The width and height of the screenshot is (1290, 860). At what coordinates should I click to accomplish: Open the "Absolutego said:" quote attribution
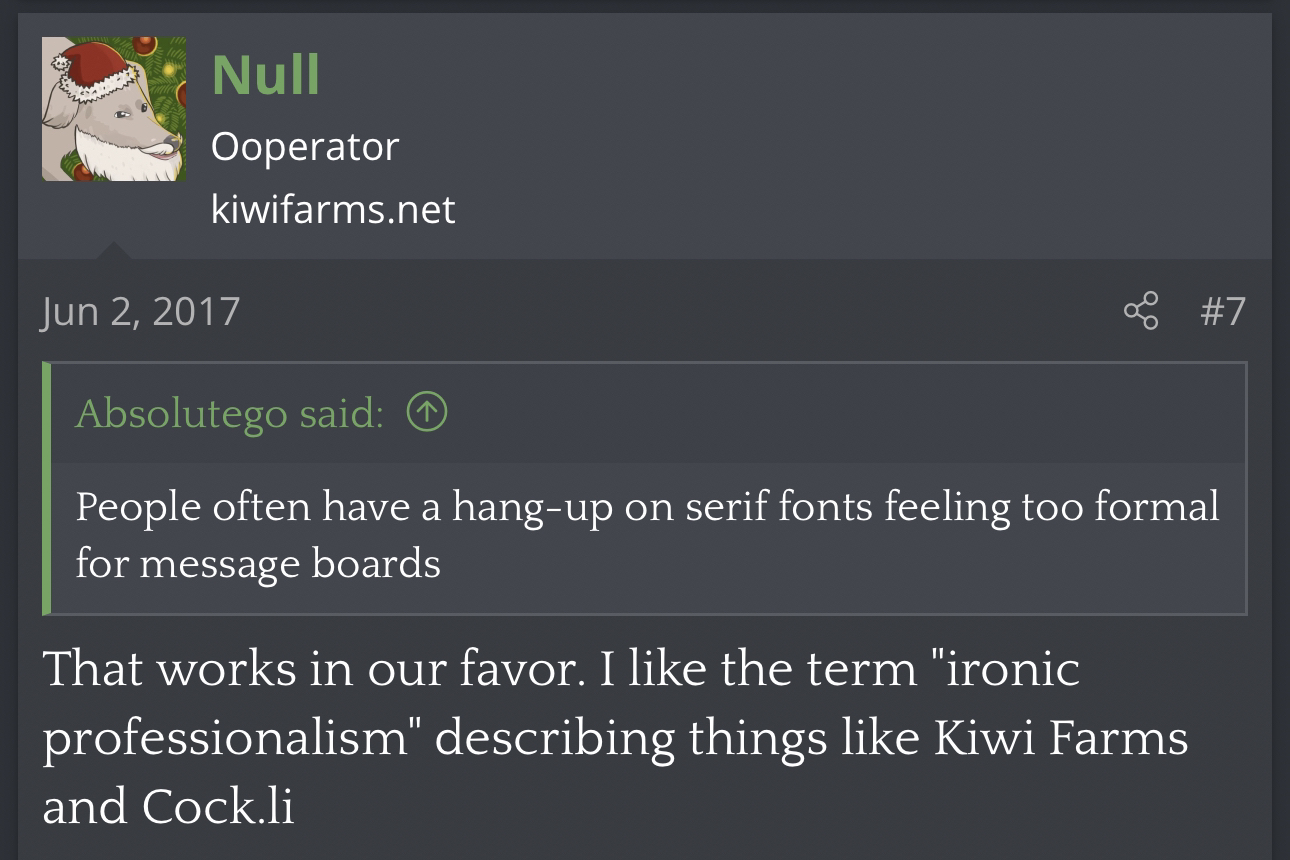point(229,412)
